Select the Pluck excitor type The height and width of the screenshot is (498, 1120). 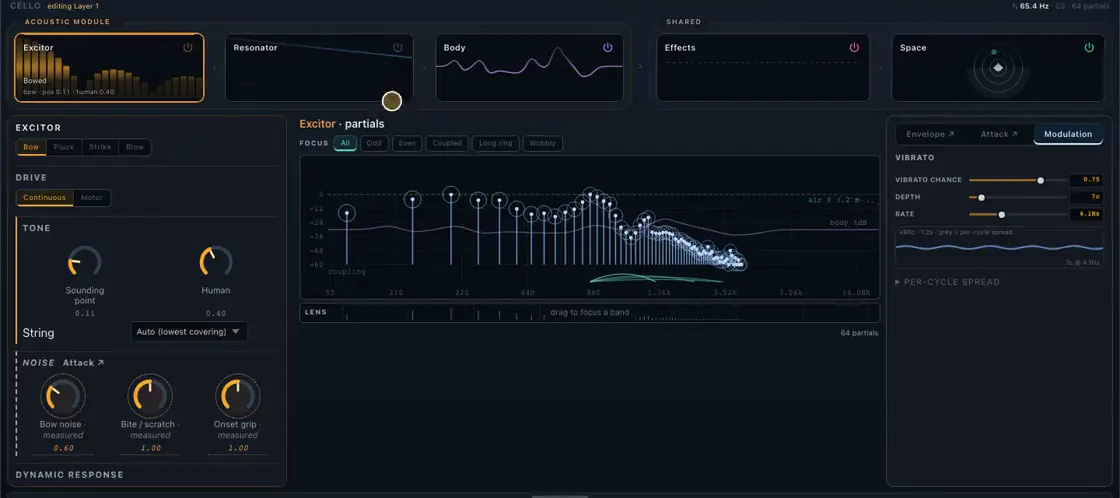[x=64, y=147]
